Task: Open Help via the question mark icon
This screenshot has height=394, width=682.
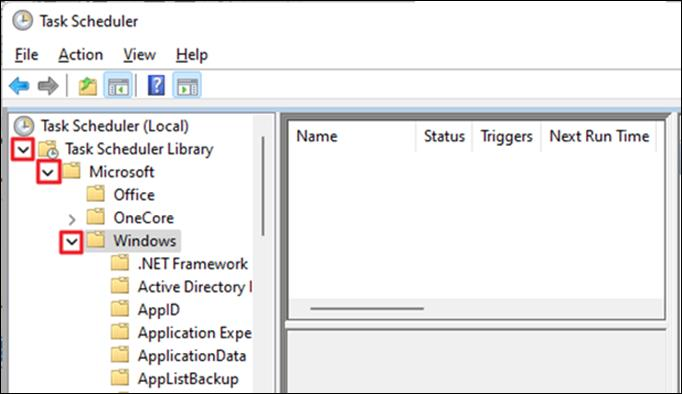Action: [x=156, y=85]
